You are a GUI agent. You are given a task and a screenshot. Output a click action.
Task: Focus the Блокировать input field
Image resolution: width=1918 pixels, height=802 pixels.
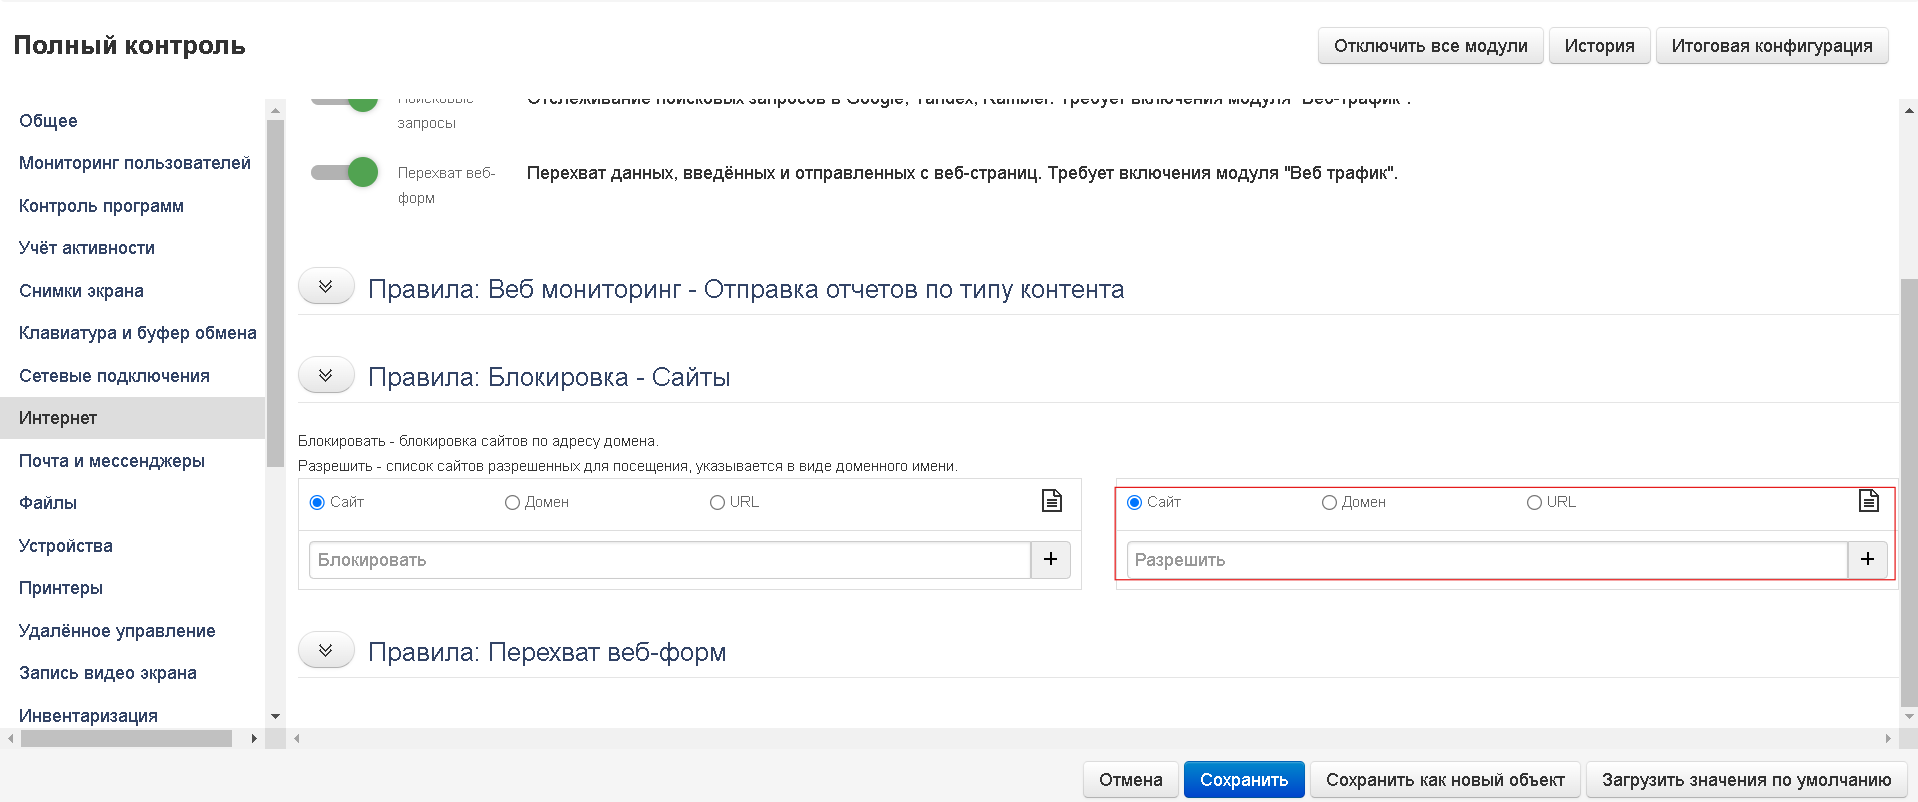[x=670, y=560]
